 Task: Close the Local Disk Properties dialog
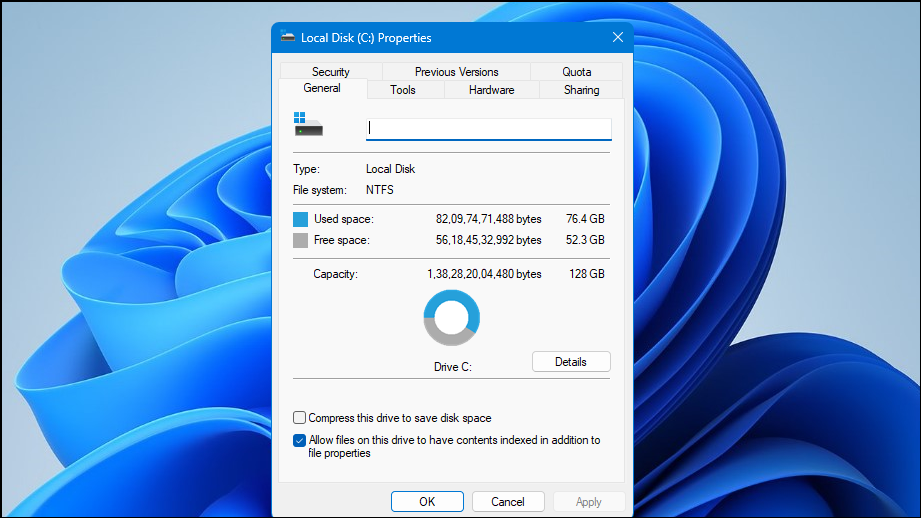[617, 37]
